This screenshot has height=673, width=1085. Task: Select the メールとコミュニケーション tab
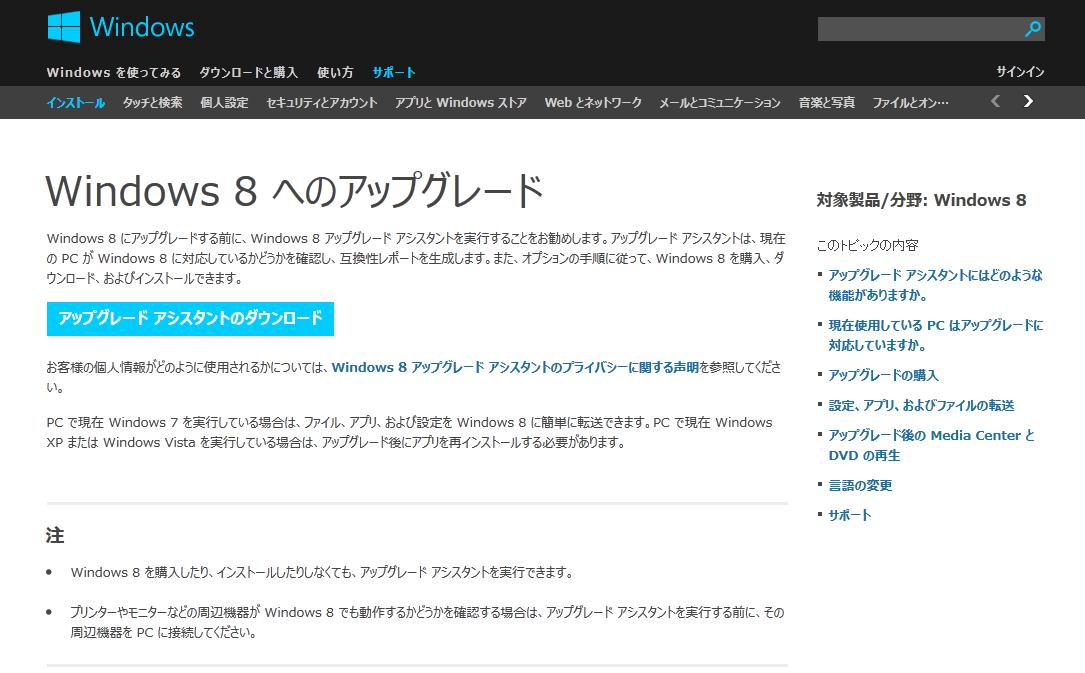(720, 102)
